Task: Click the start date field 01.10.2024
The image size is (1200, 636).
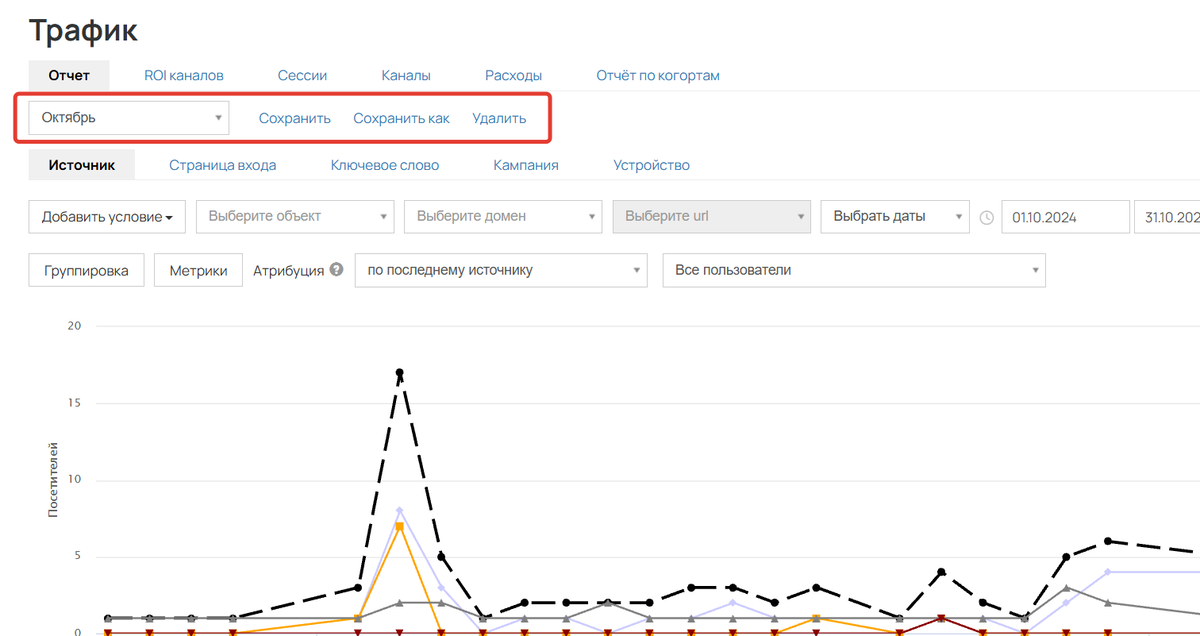Action: tap(1064, 217)
